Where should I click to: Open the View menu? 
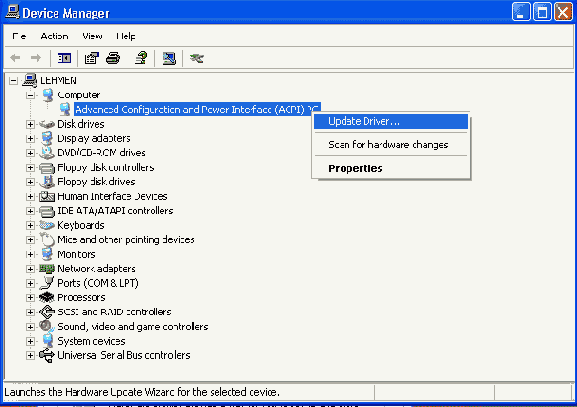click(92, 36)
